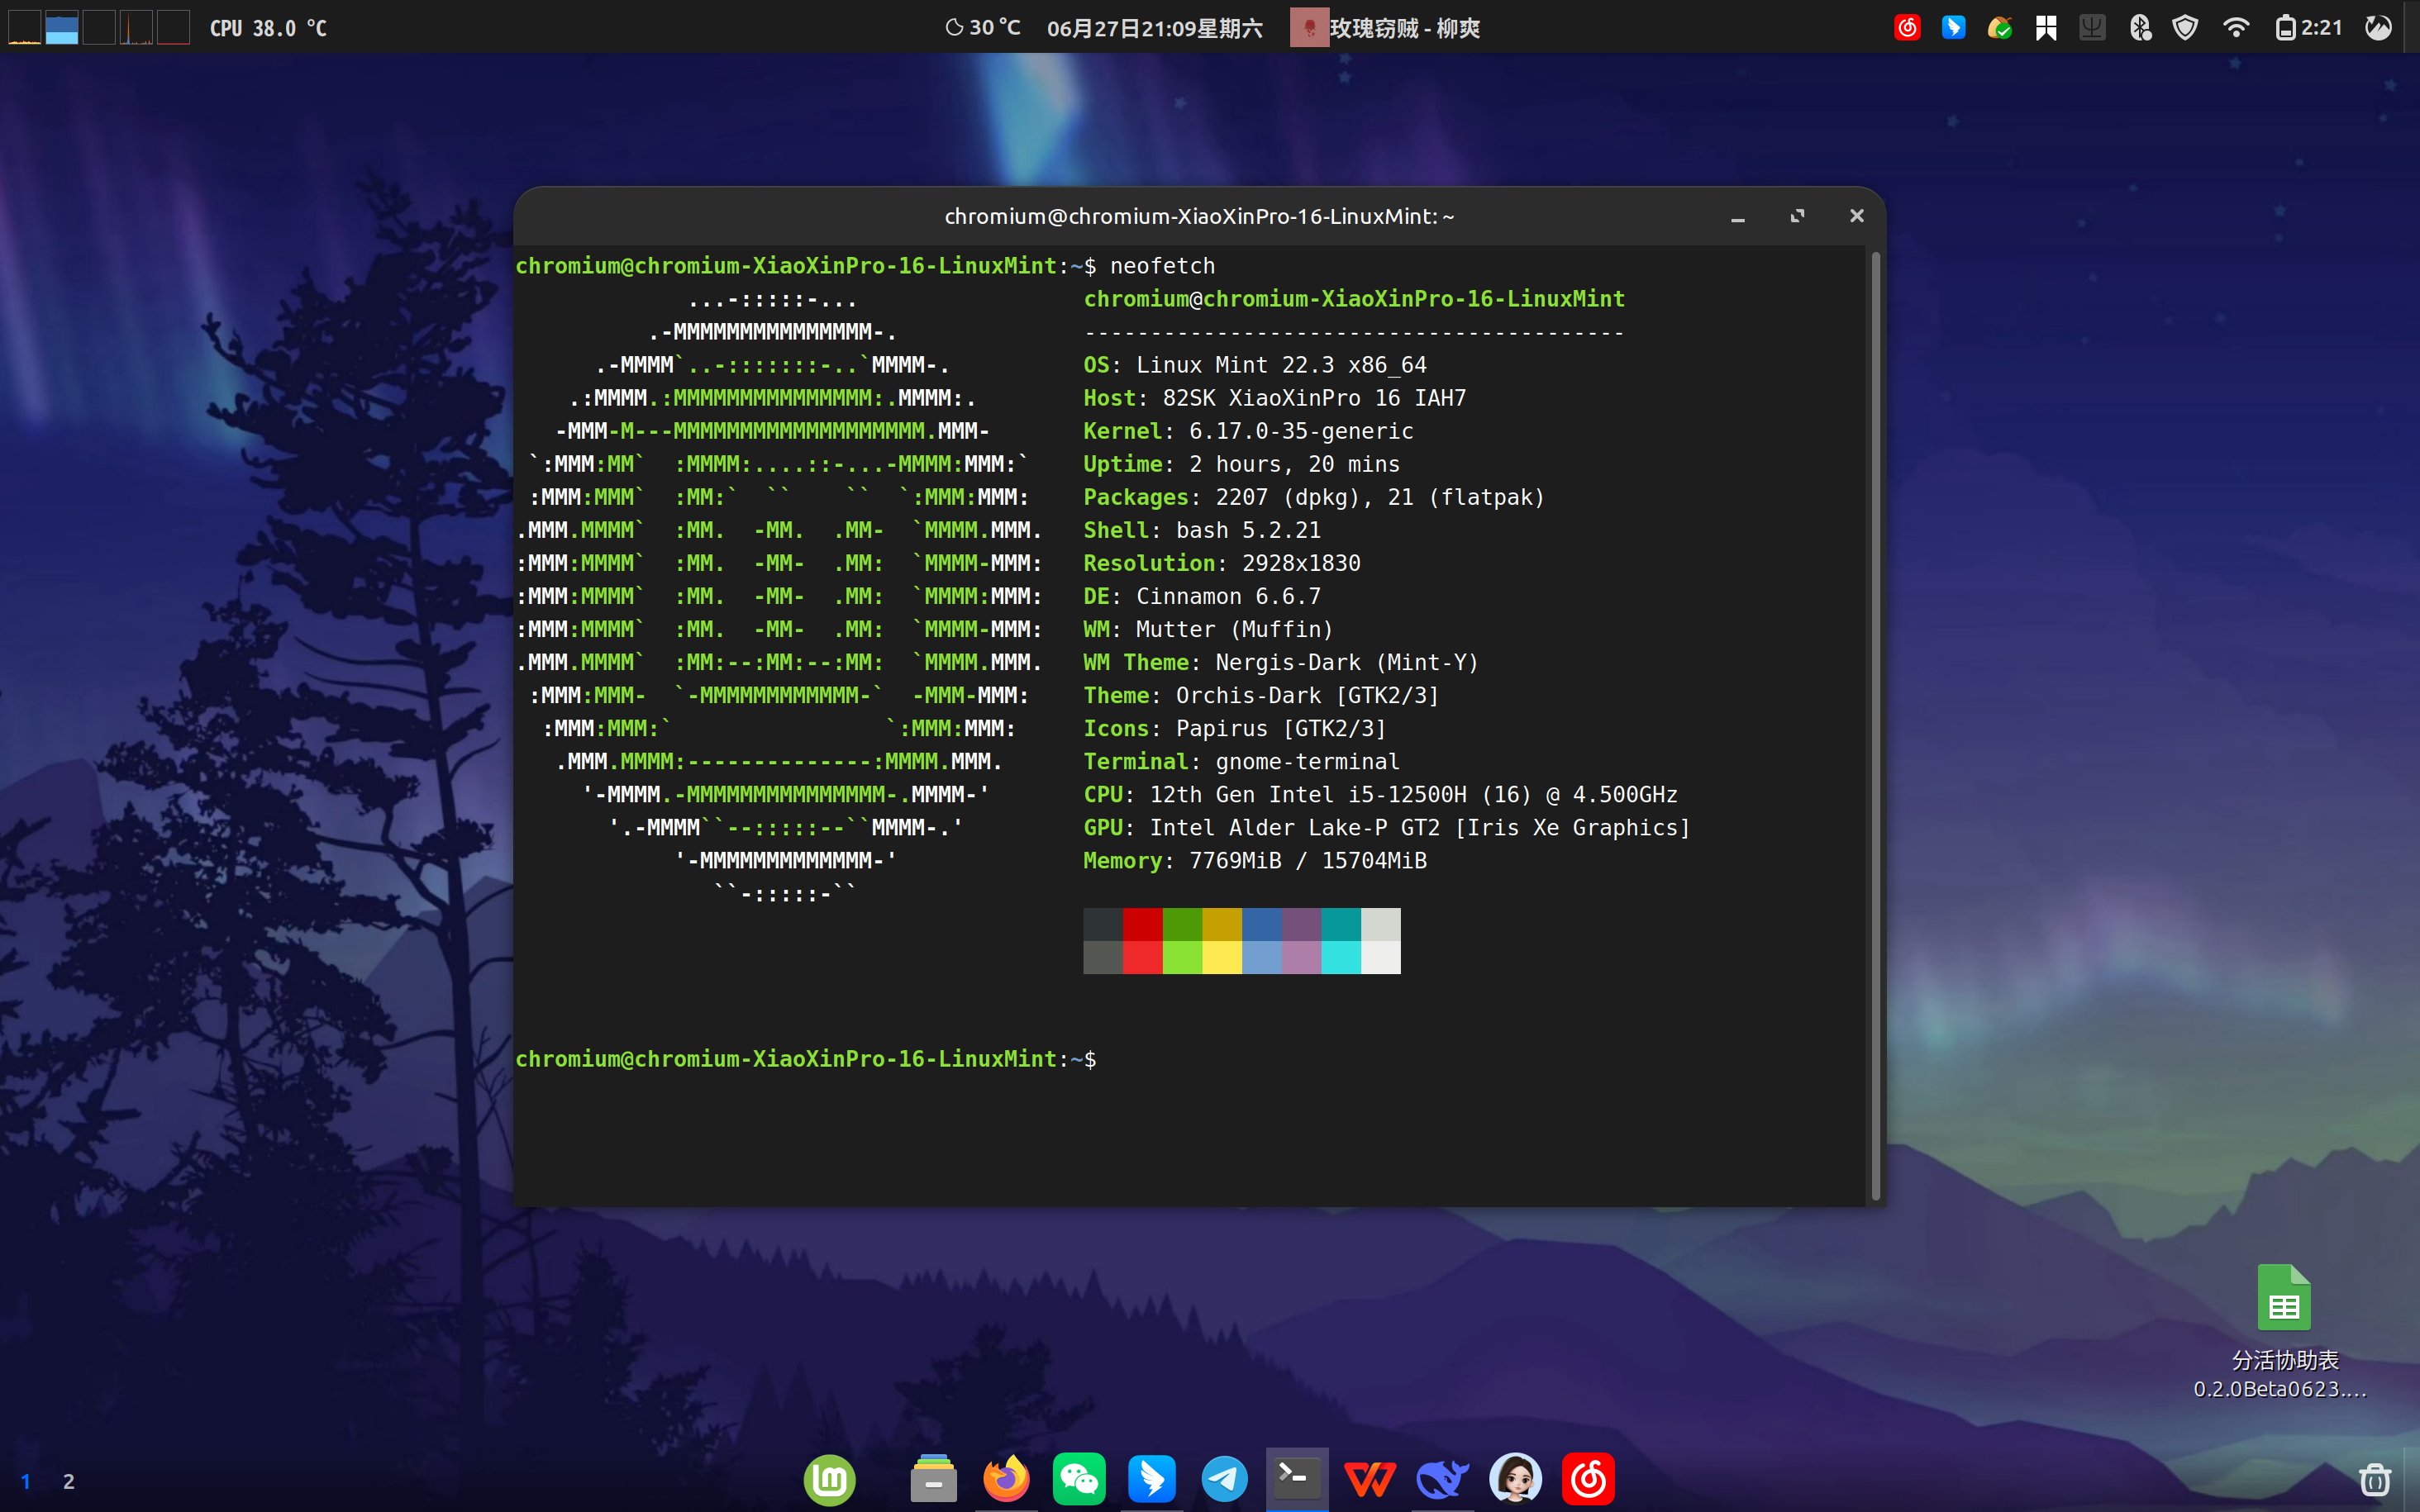The image size is (2420, 1512).
Task: Open the trash icon in the bottom panel
Action: coord(2374,1480)
